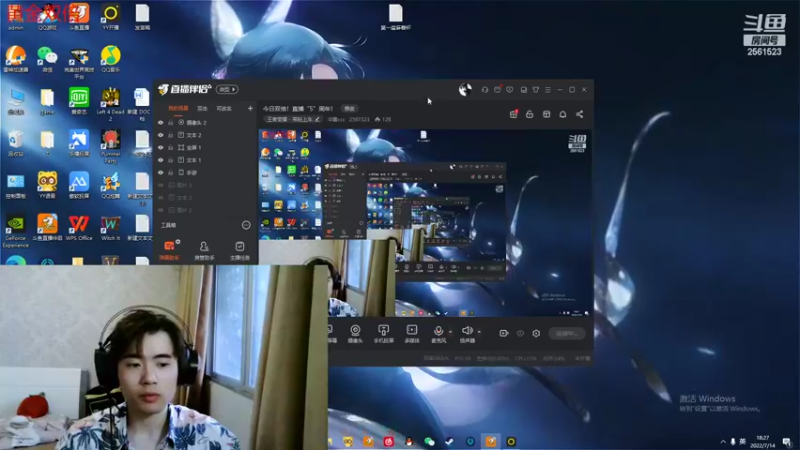The image size is (800, 450).
Task: Expand the speaker options arrow
Action: tap(479, 332)
